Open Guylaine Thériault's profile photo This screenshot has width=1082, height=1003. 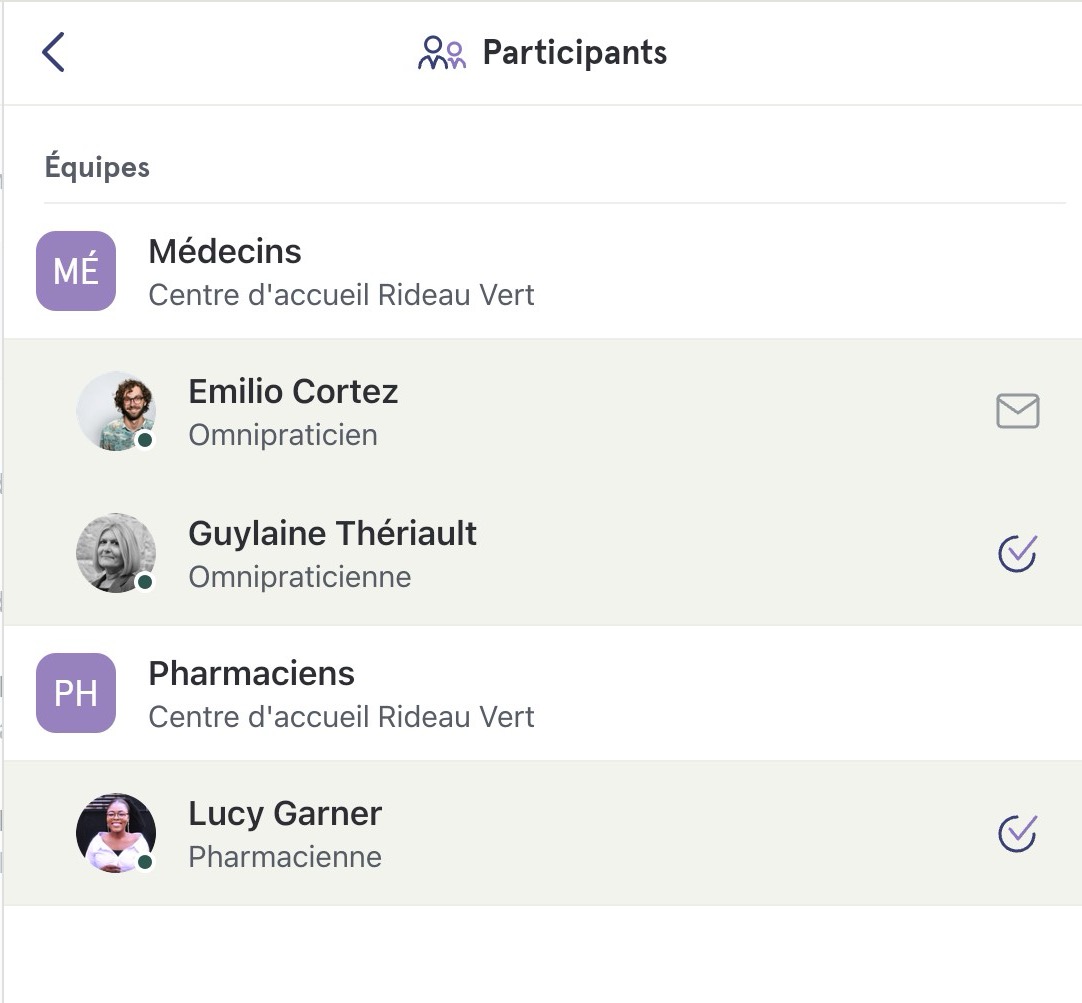click(116, 553)
